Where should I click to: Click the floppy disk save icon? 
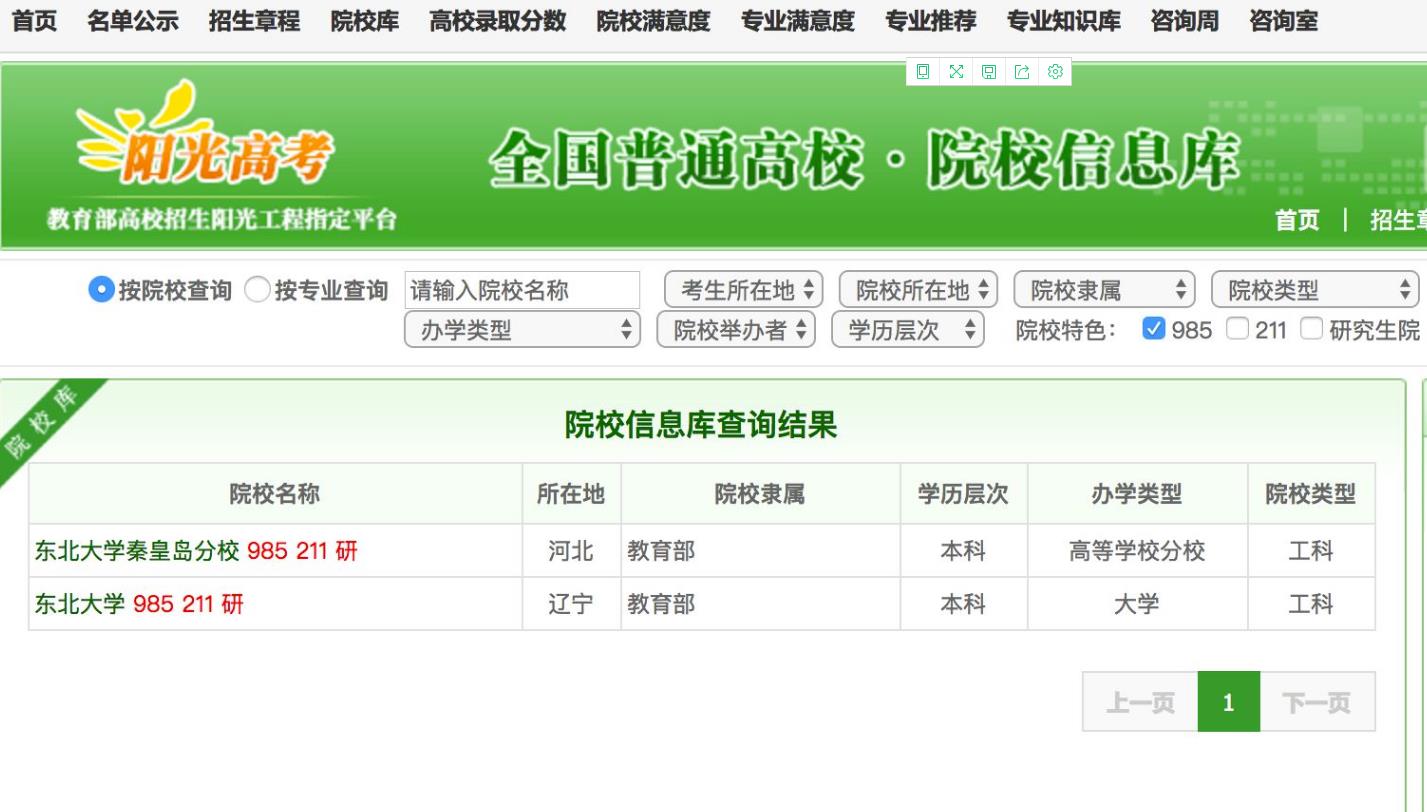click(x=989, y=71)
